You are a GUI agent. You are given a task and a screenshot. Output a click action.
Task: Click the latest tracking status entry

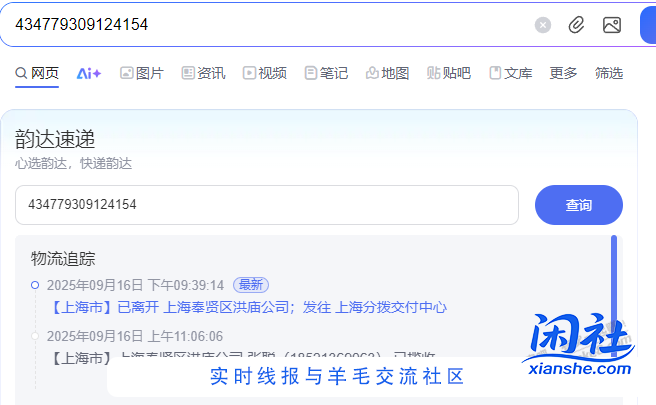pyautogui.click(x=247, y=307)
